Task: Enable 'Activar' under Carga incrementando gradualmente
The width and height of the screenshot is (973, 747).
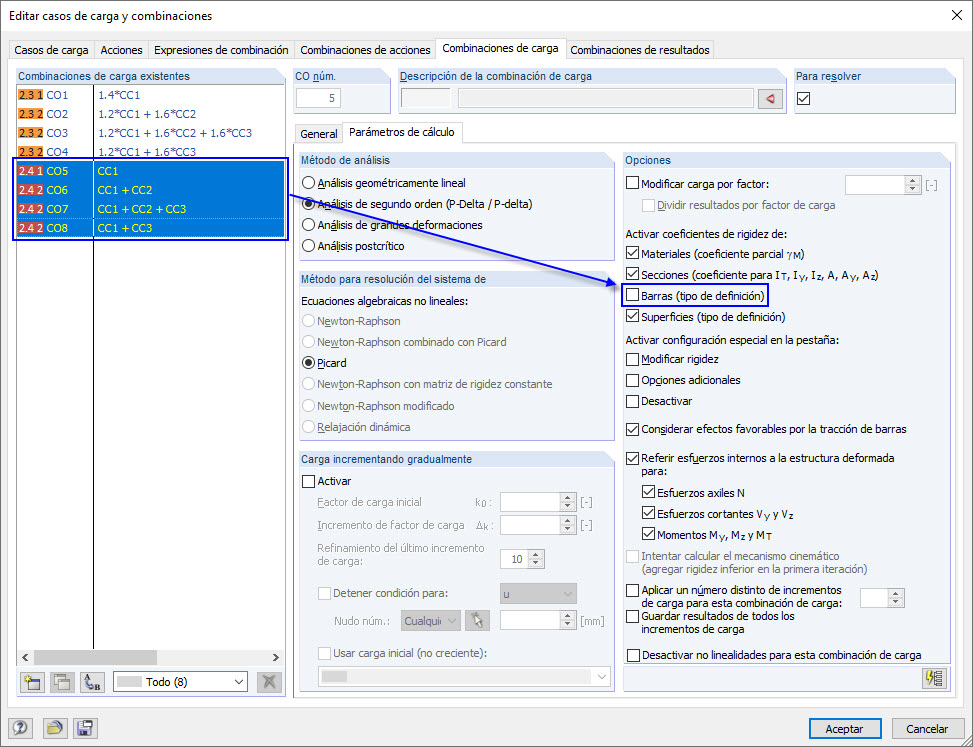Action: tap(309, 481)
